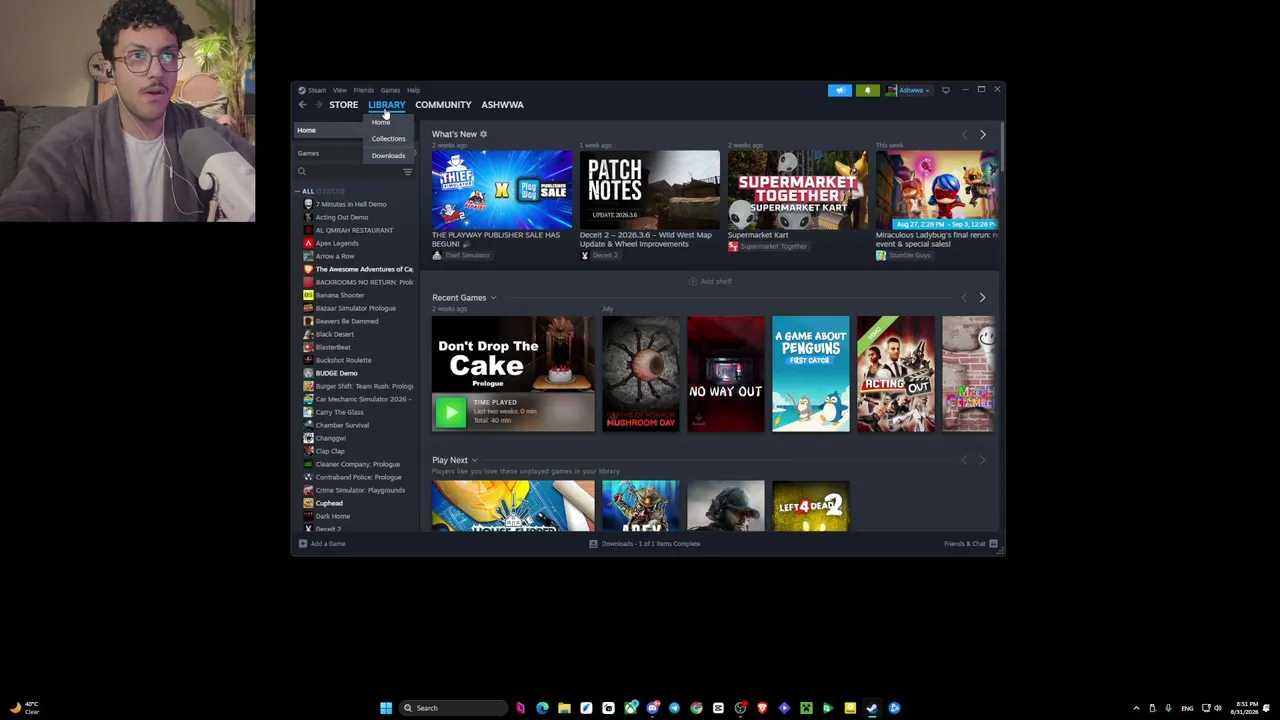Expand Recent Games shelf dropdown
The image size is (1280, 720).
(493, 298)
